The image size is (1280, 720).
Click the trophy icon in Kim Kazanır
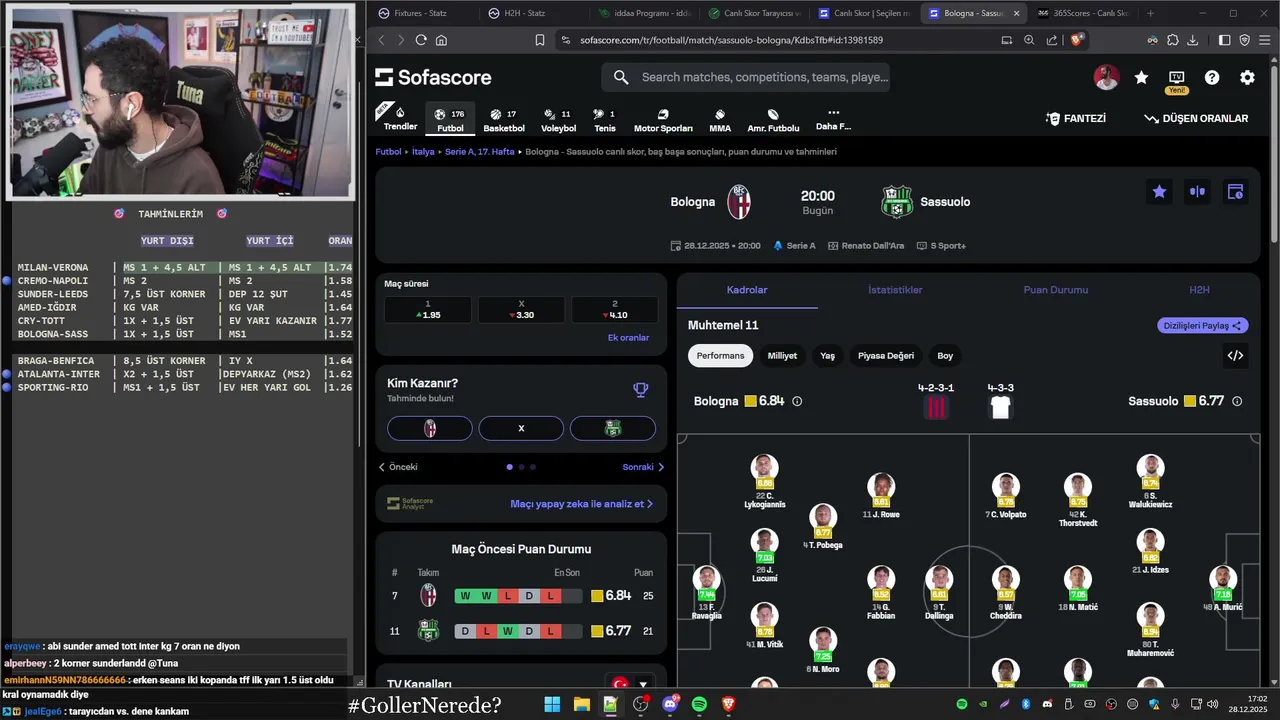click(641, 390)
